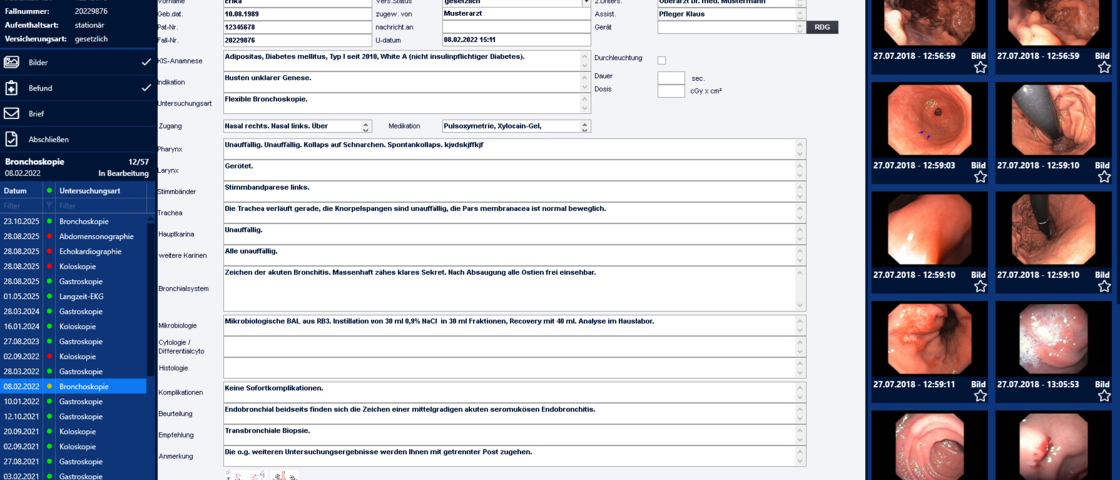This screenshot has height=480, width=1120.
Task: Open the Brief envelope icon
Action: (12, 114)
